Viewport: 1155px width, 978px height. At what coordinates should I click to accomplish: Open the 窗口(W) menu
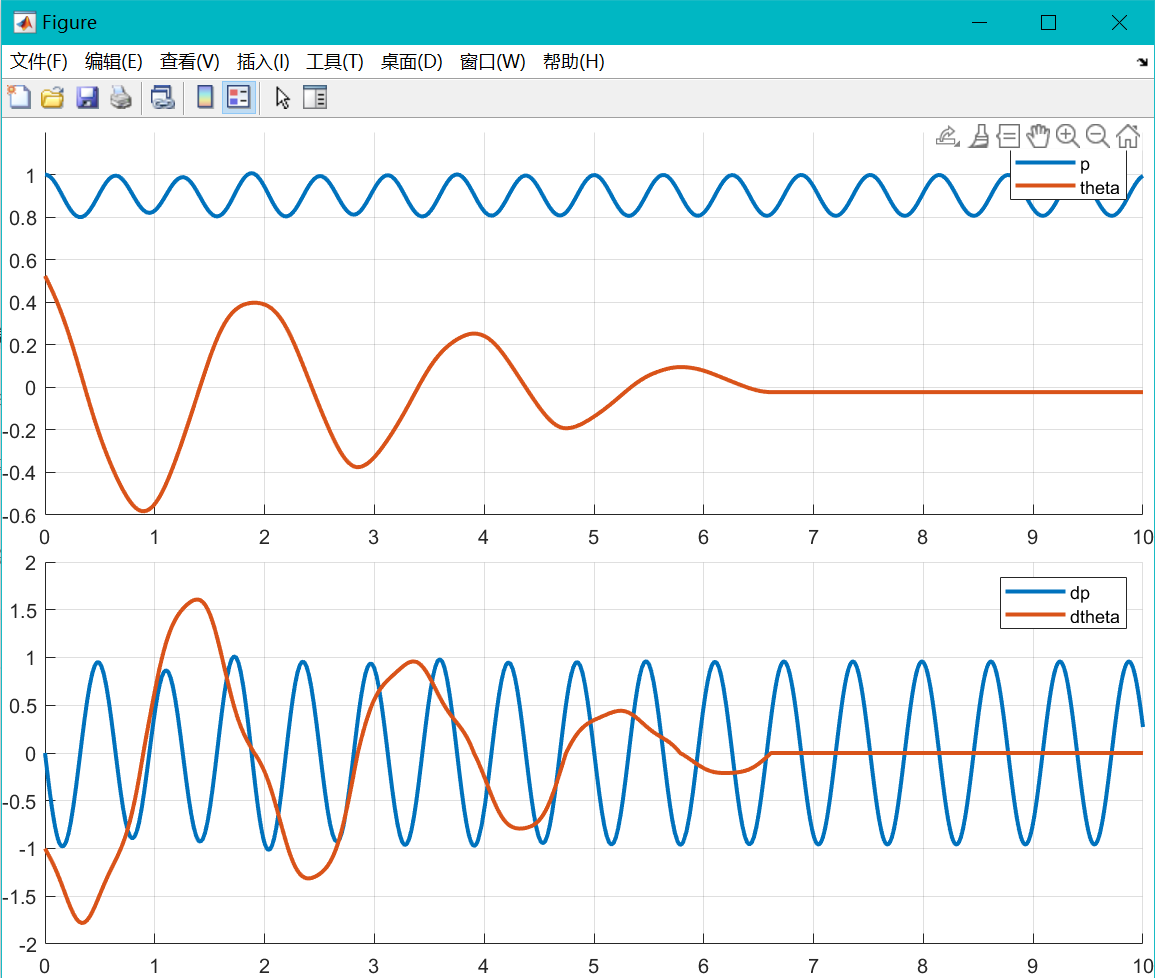point(492,62)
